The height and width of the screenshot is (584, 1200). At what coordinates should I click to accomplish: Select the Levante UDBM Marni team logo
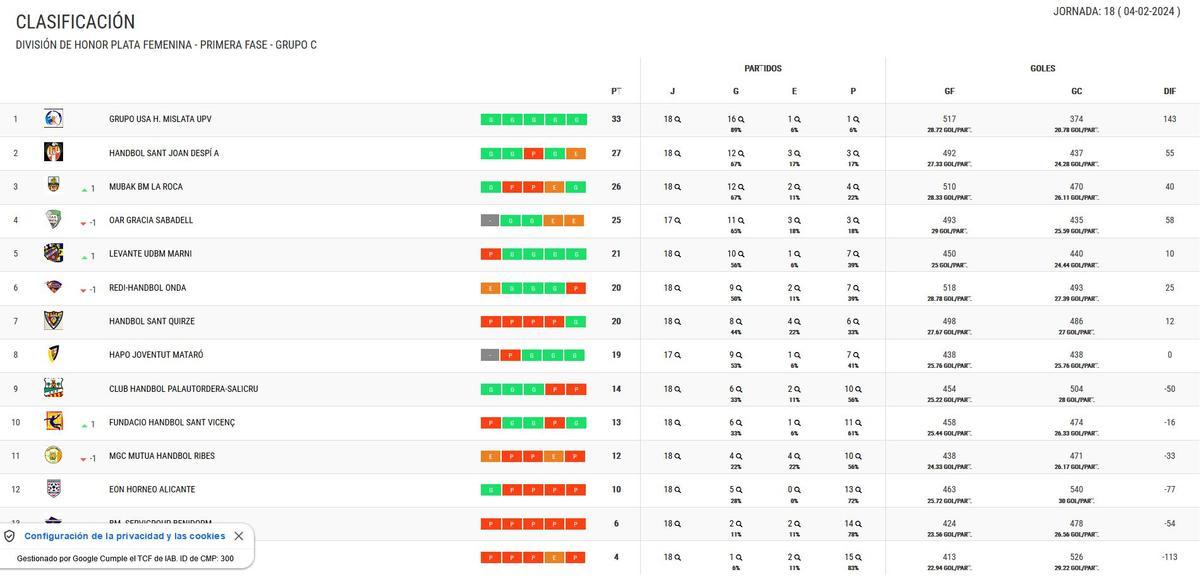coord(53,254)
